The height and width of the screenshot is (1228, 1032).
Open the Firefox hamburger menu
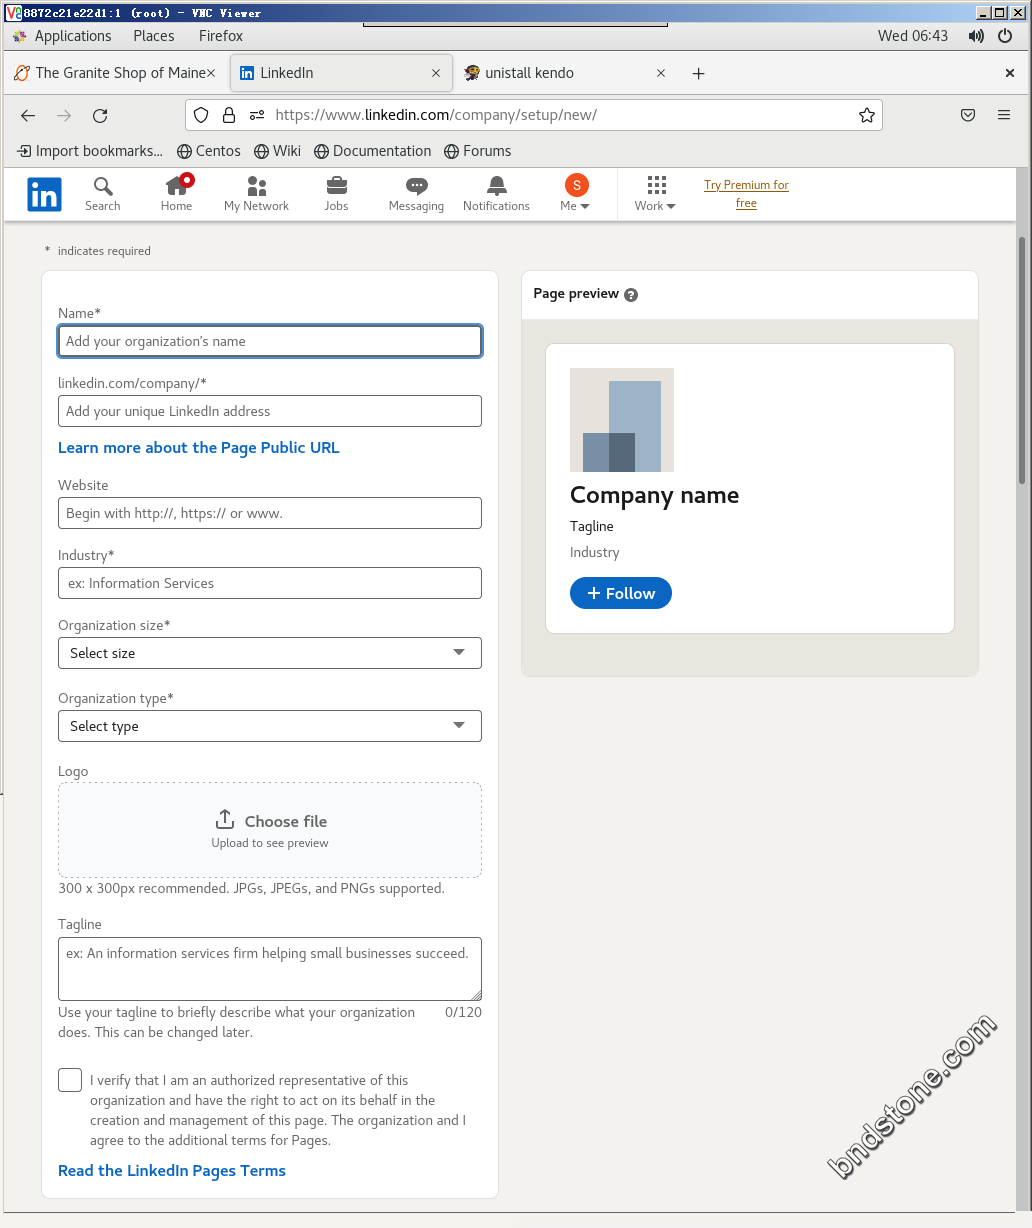point(1004,115)
